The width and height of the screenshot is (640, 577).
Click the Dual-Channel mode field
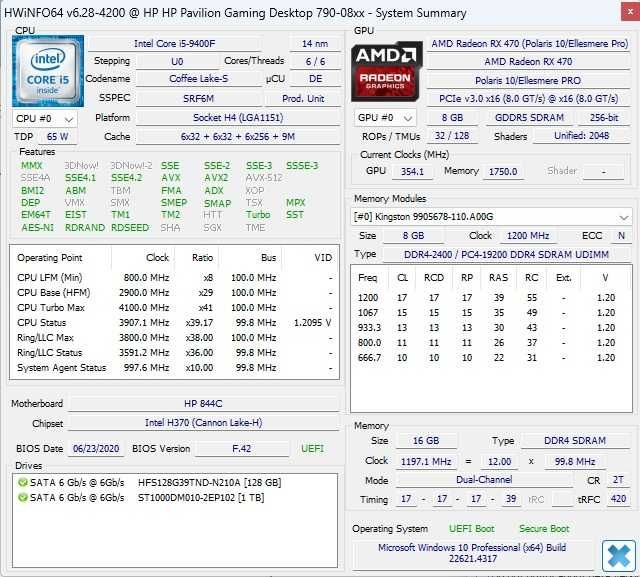pos(484,480)
